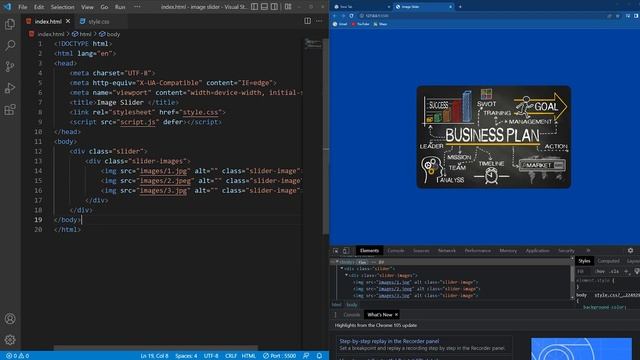Toggle the :hov element state button

(x=600, y=271)
